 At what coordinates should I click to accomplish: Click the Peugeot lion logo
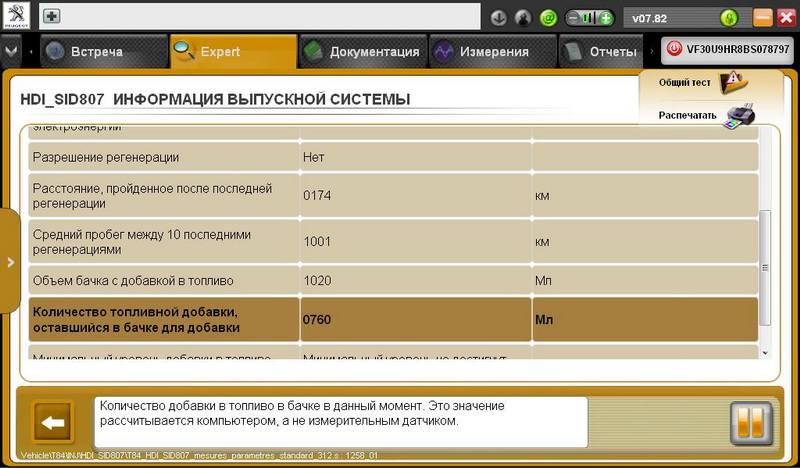[18, 17]
